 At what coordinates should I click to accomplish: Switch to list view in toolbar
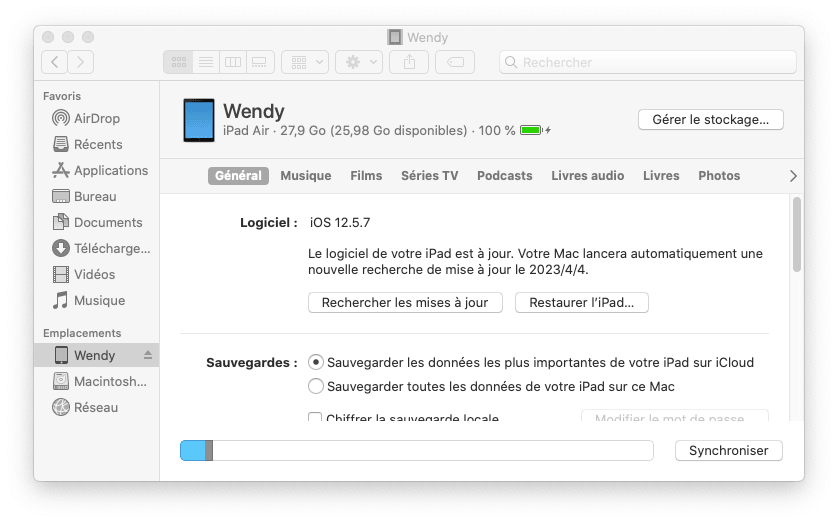206,62
